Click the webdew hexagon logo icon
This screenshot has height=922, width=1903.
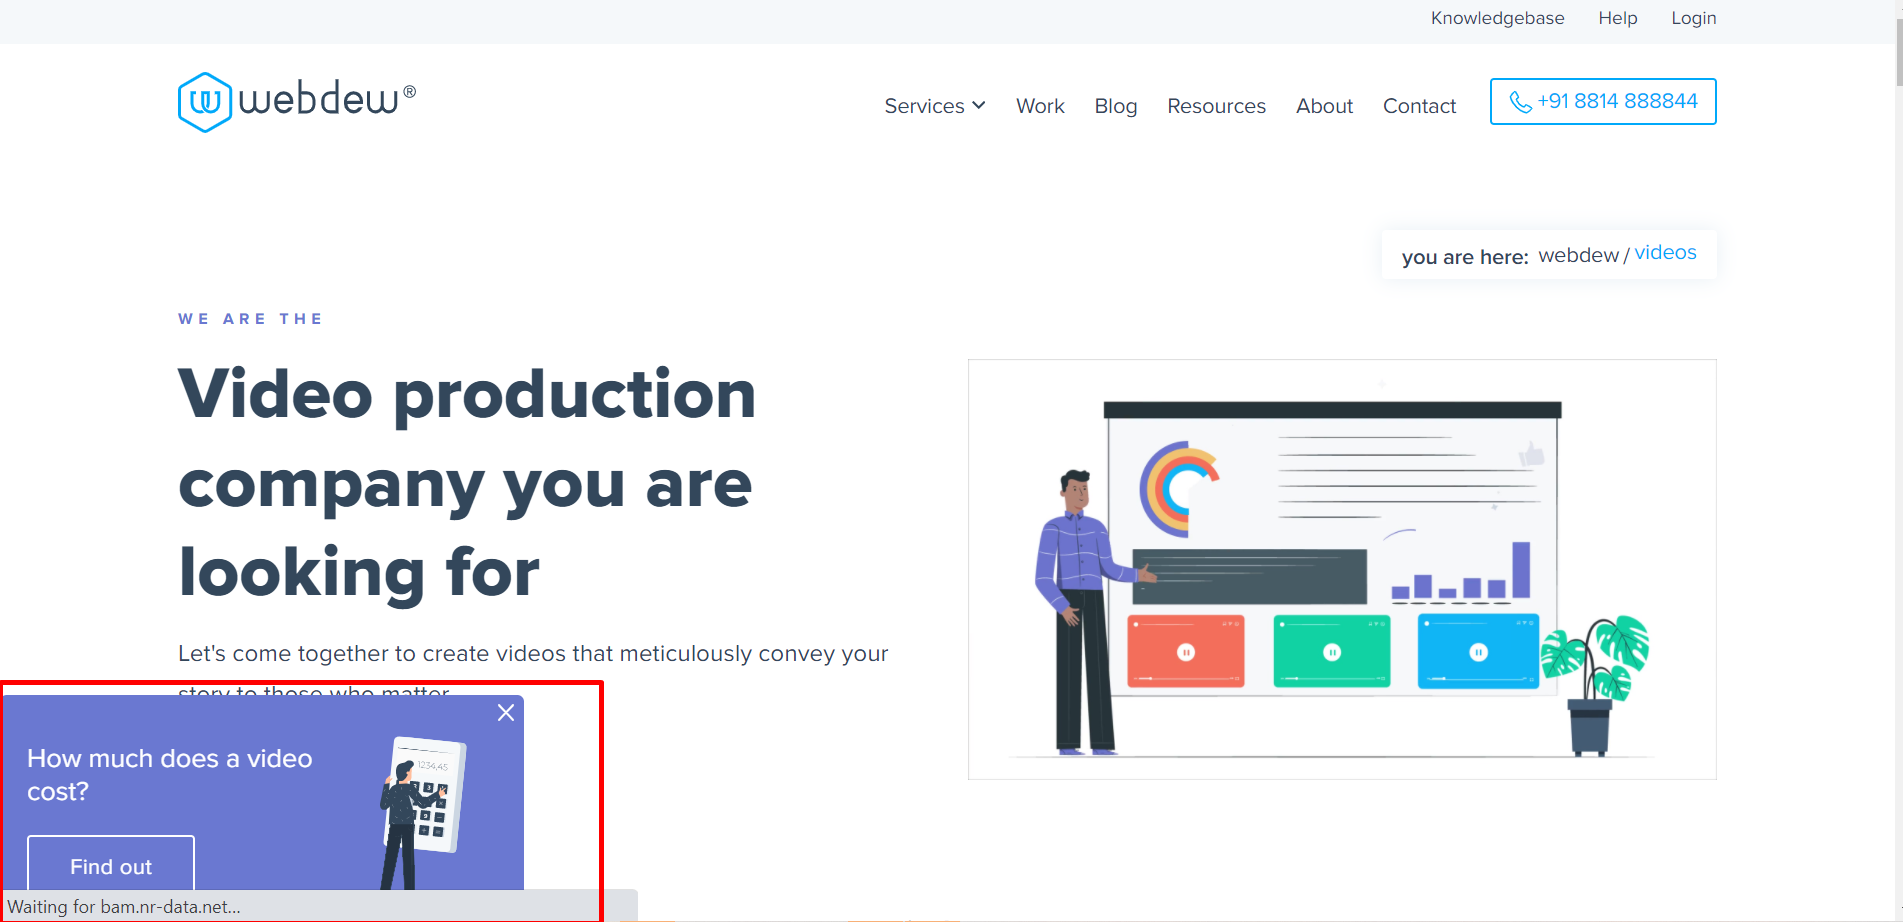click(x=204, y=102)
